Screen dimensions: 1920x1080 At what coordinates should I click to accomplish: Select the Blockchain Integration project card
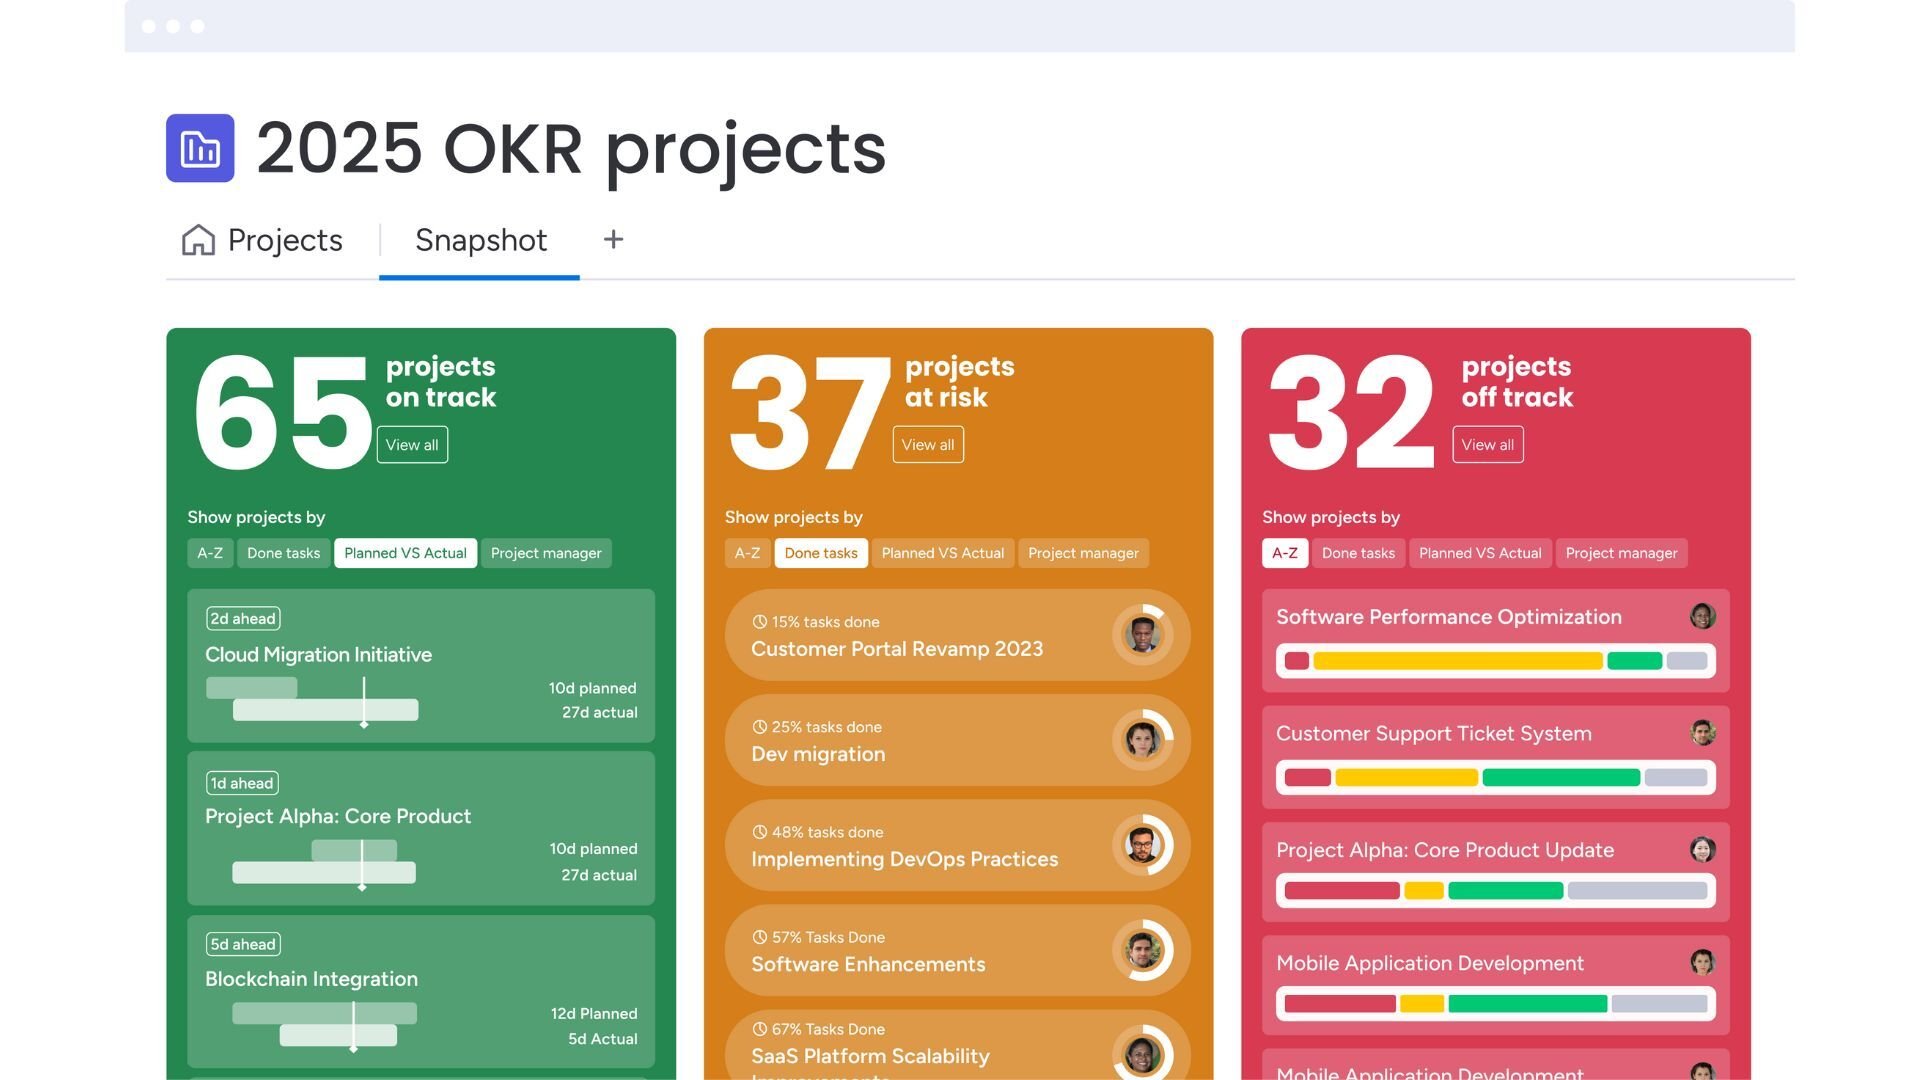coord(420,990)
